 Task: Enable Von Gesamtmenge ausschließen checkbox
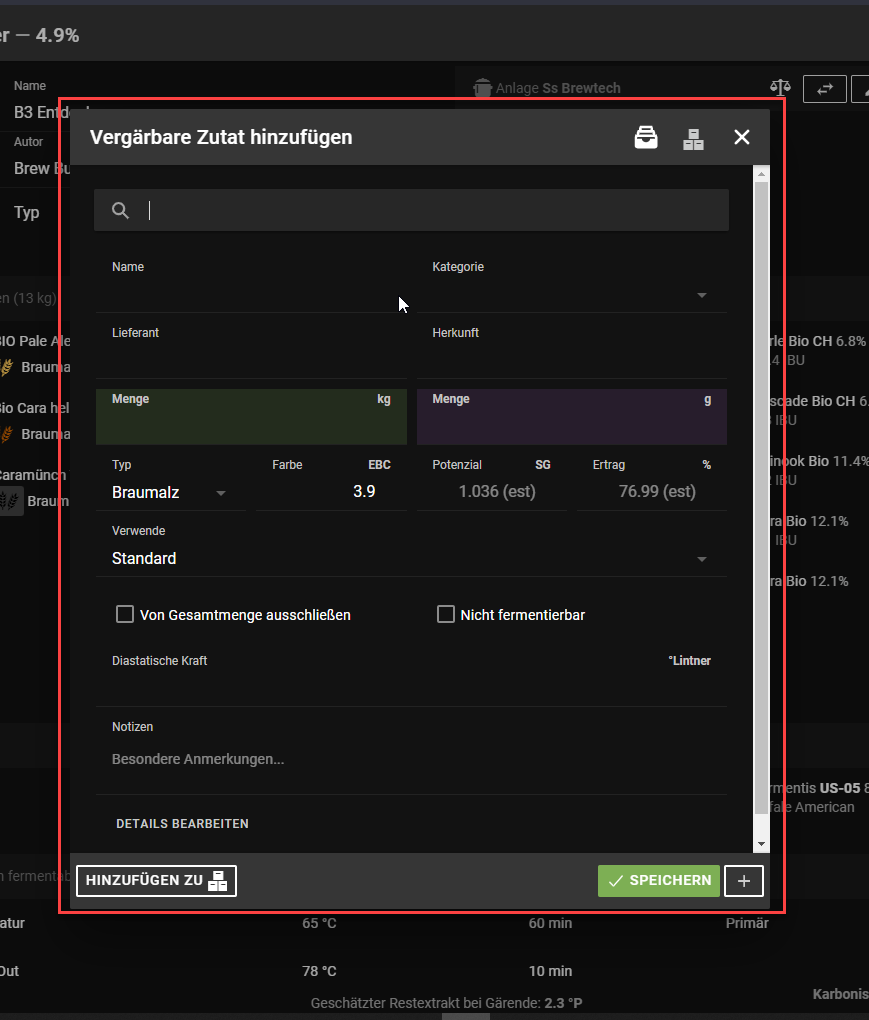125,614
